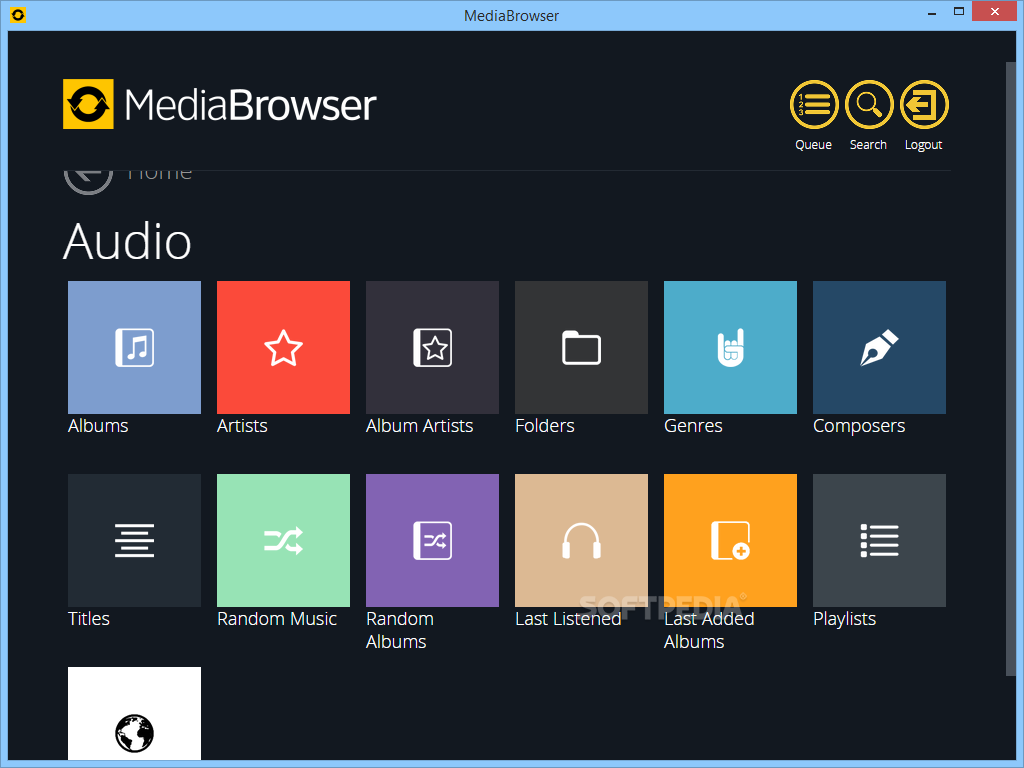Open the Albums tile
Image resolution: width=1024 pixels, height=768 pixels.
(135, 347)
